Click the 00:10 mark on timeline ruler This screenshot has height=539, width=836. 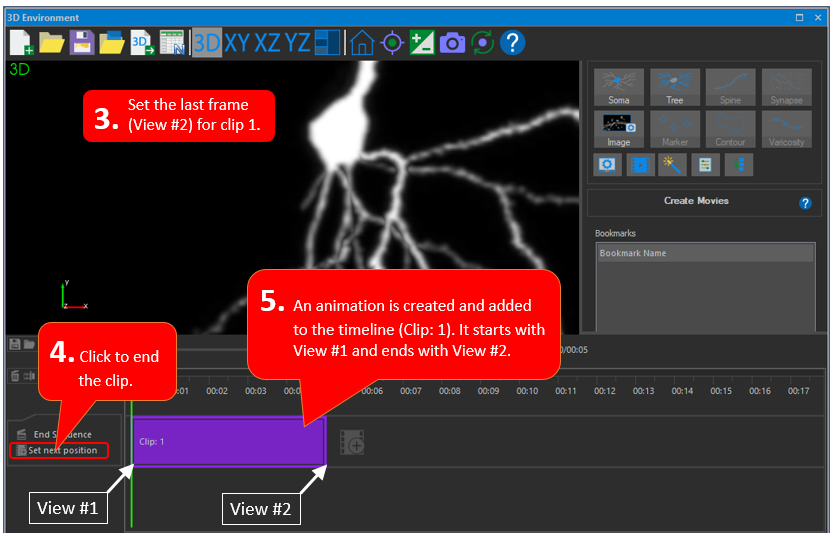tap(527, 391)
